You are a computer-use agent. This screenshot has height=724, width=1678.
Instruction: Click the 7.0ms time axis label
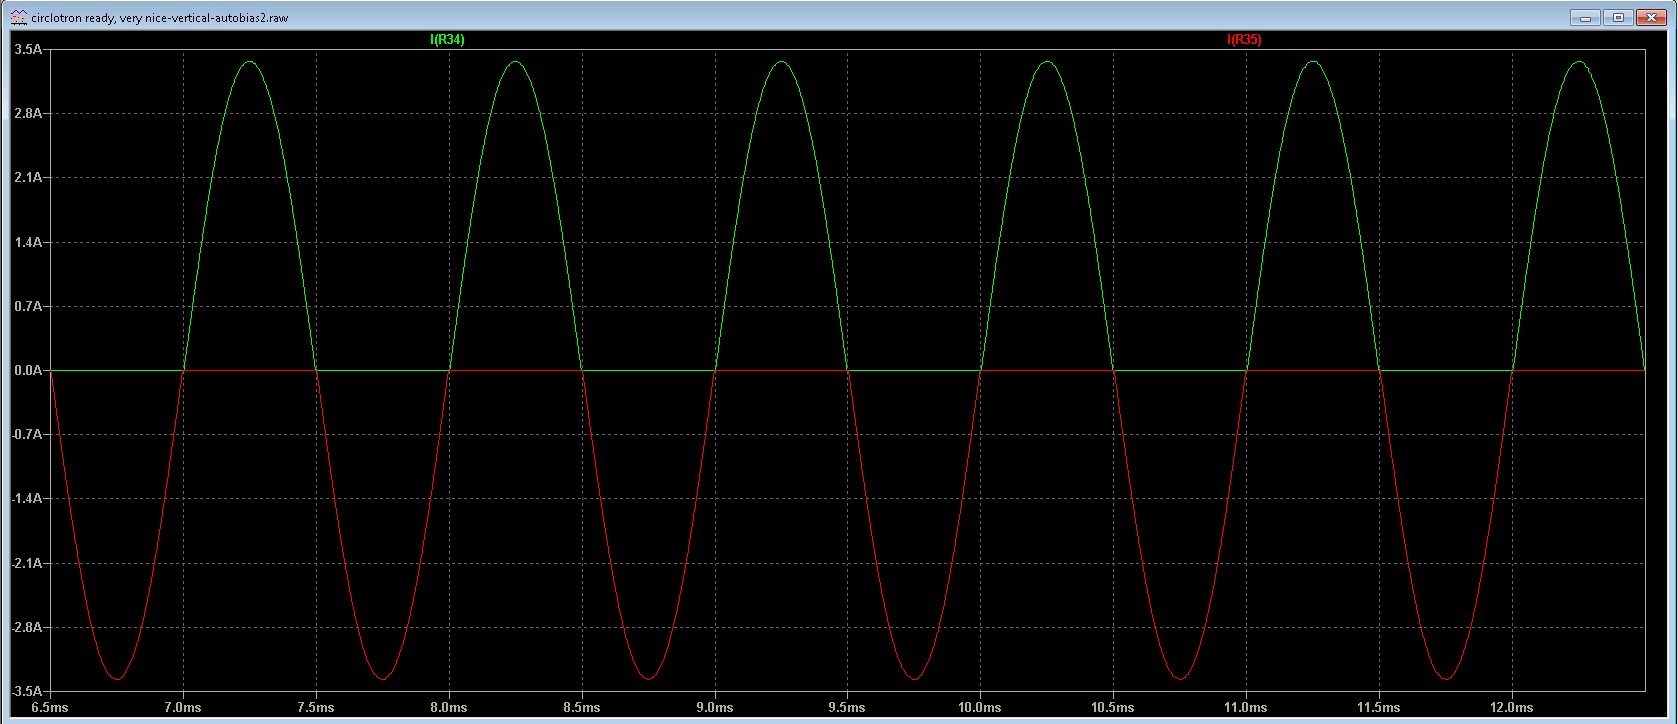[x=183, y=707]
